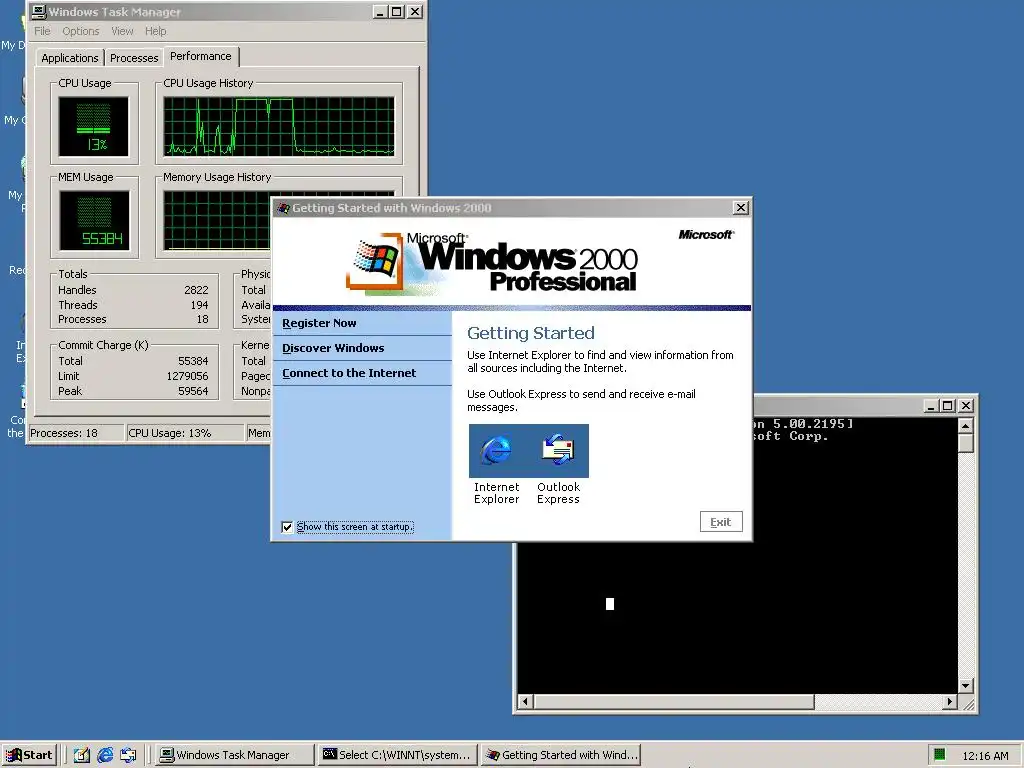
Task: Click the Getting Started heading text
Action: 531,333
